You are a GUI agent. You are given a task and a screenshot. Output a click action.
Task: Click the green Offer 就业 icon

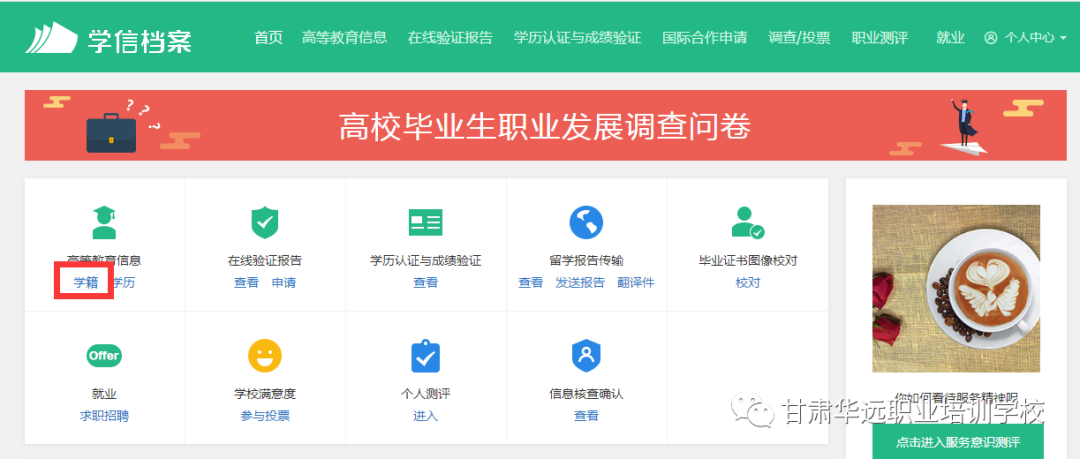[104, 355]
